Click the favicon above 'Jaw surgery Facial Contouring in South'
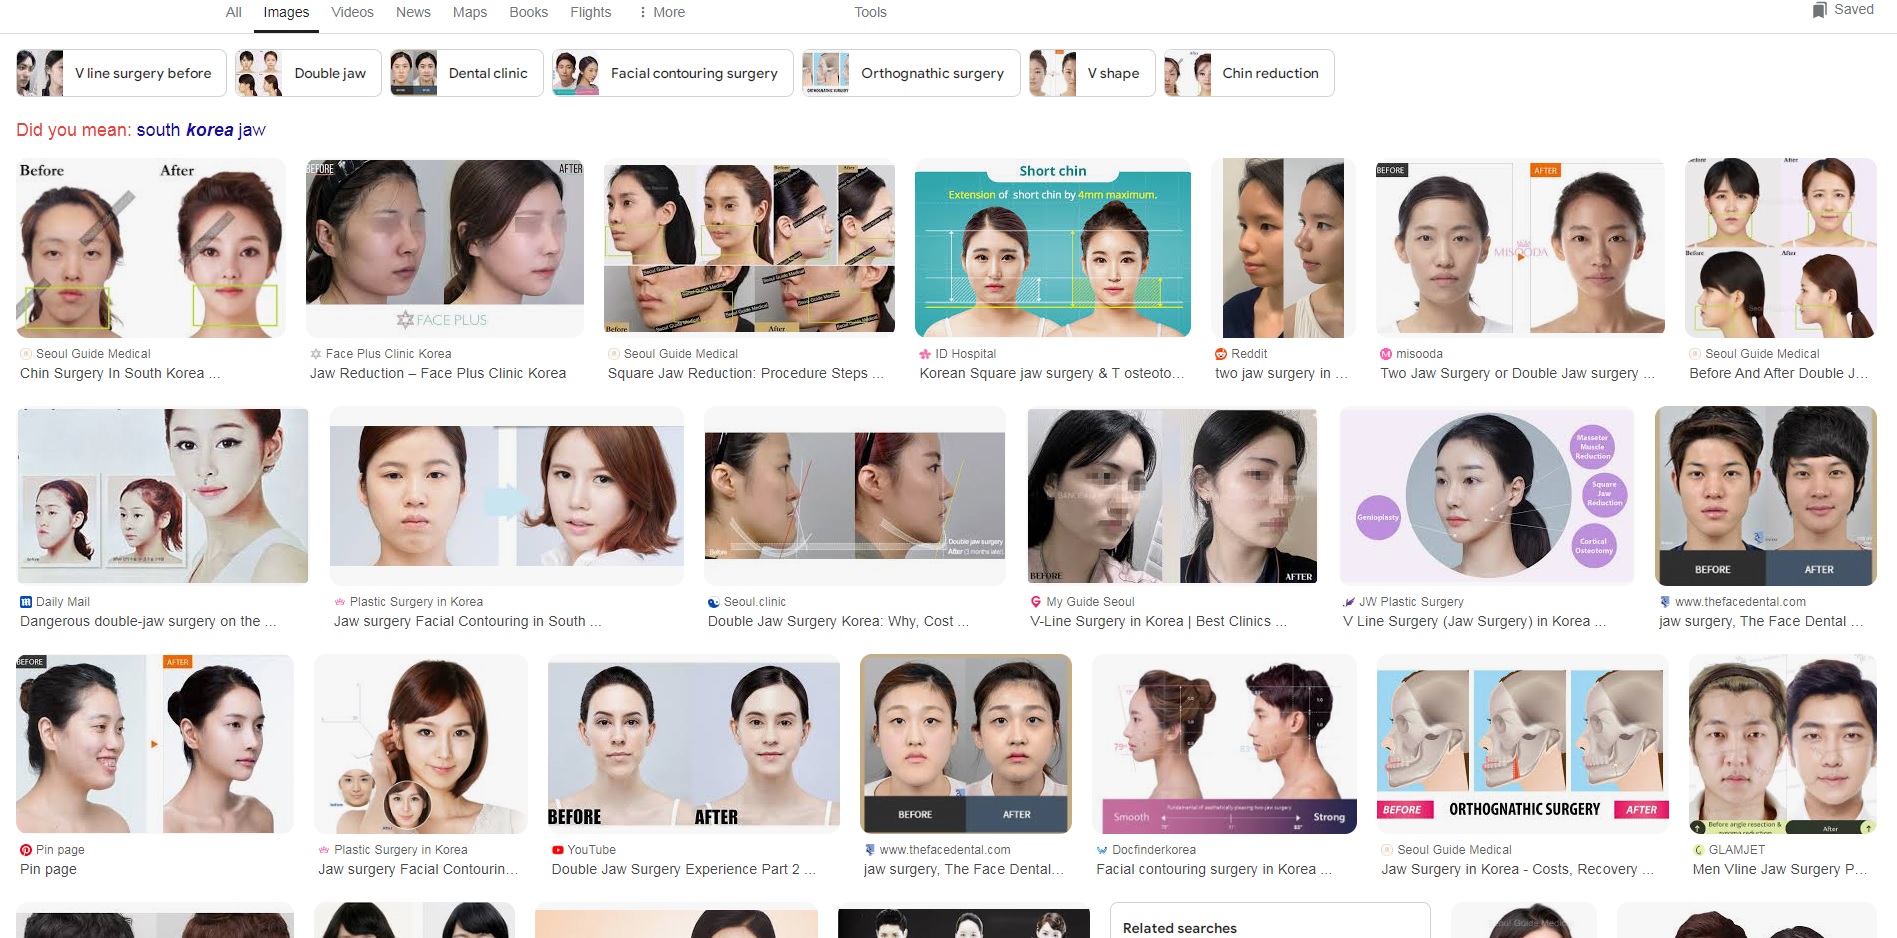1897x938 pixels. 340,602
